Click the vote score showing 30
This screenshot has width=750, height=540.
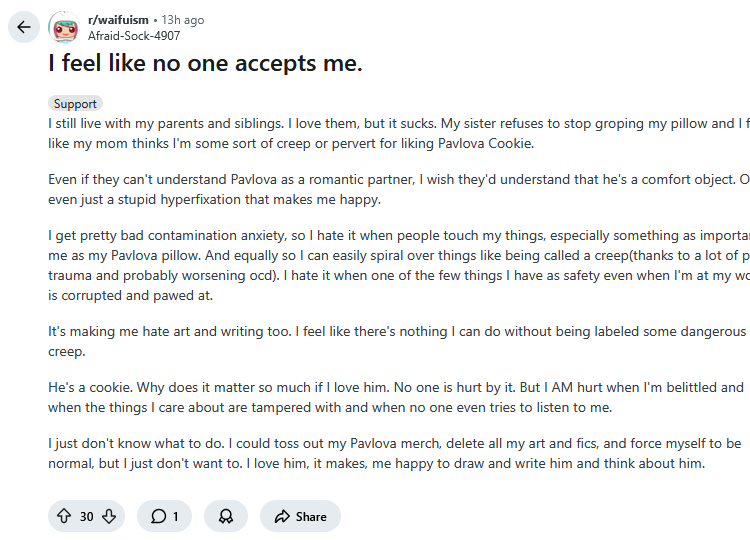pos(87,516)
